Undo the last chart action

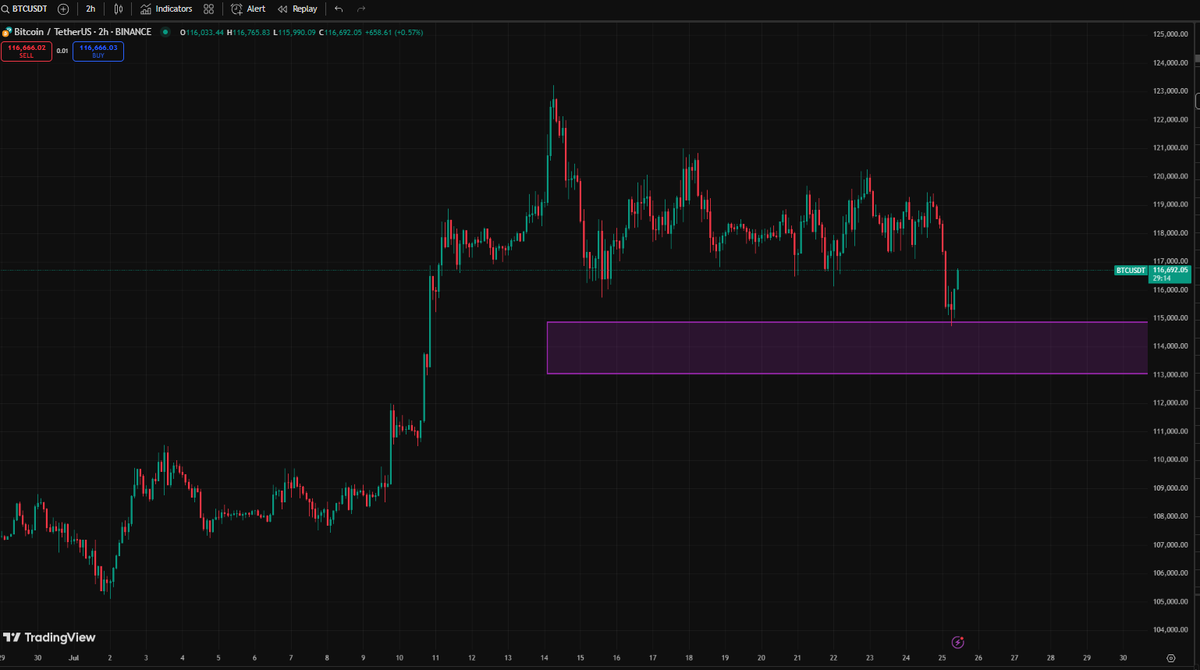pos(339,8)
